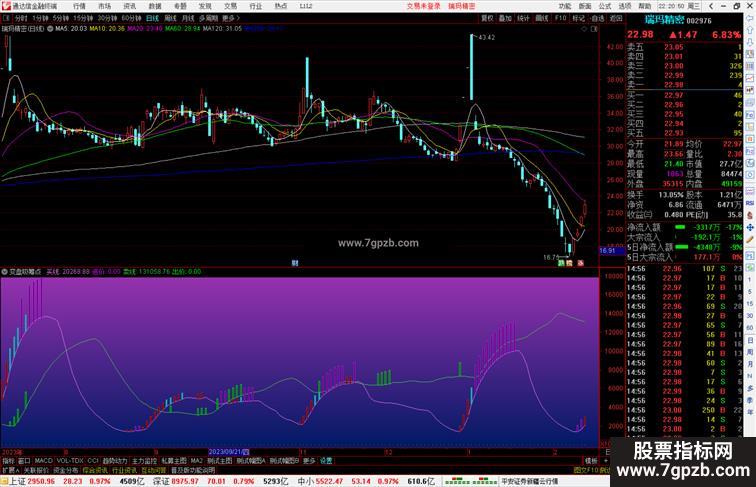Open the 资金分布 tab
756x487 pixels.
[66, 470]
